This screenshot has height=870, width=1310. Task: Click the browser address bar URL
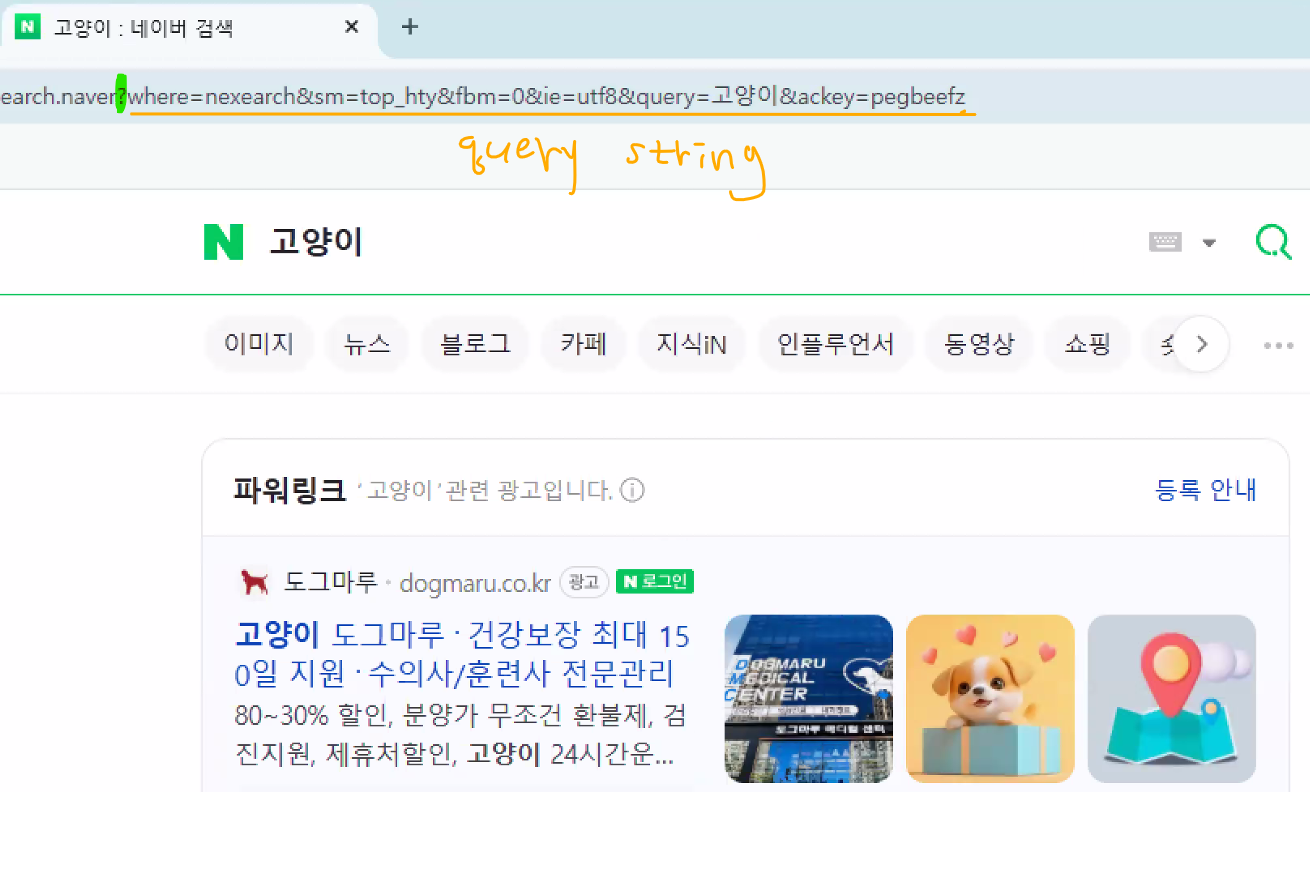[x=485, y=97]
